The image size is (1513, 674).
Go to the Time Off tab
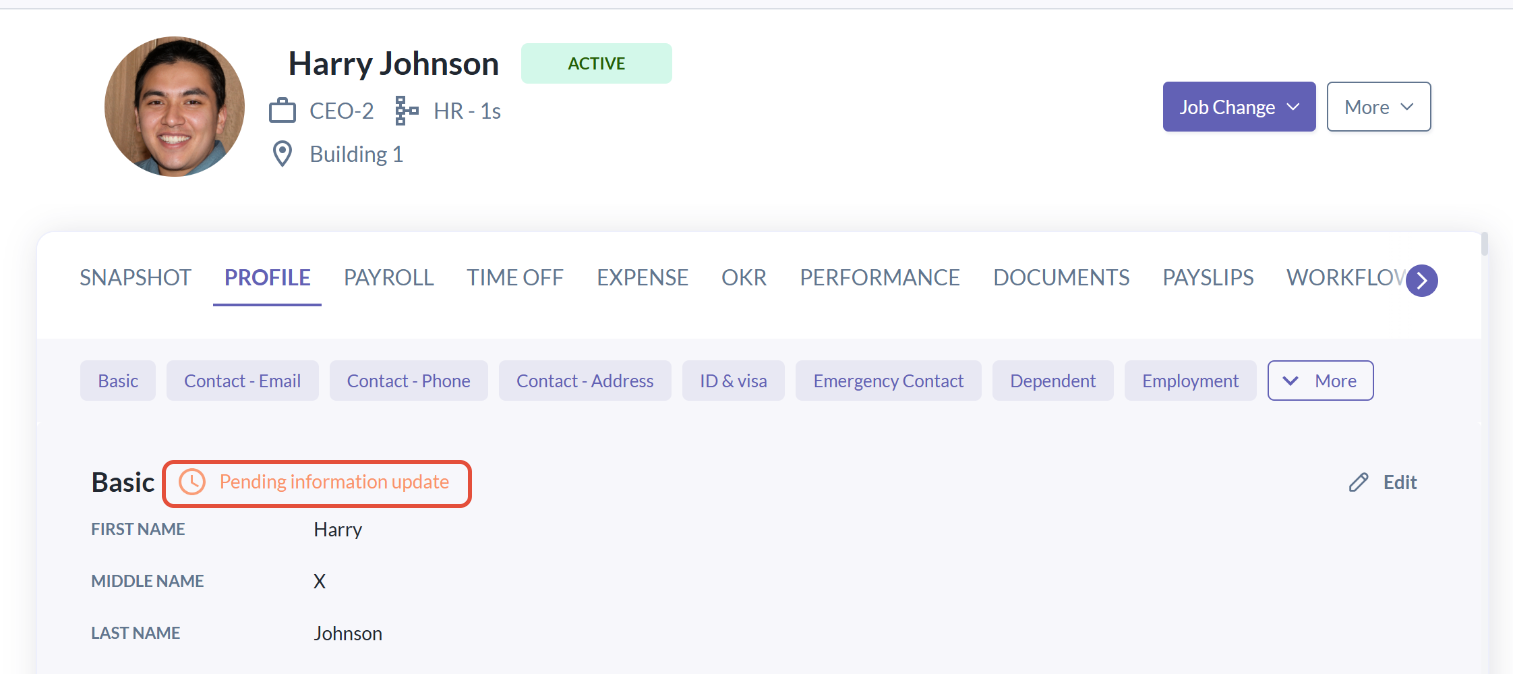515,277
